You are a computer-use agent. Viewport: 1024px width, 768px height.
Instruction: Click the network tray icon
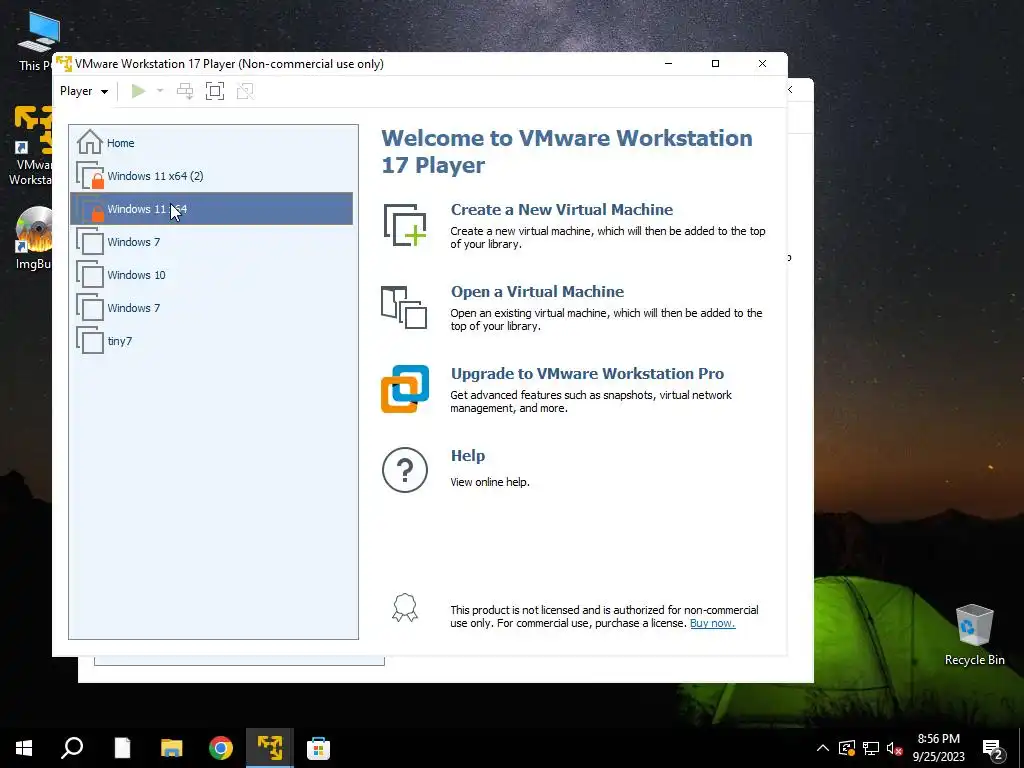point(871,748)
